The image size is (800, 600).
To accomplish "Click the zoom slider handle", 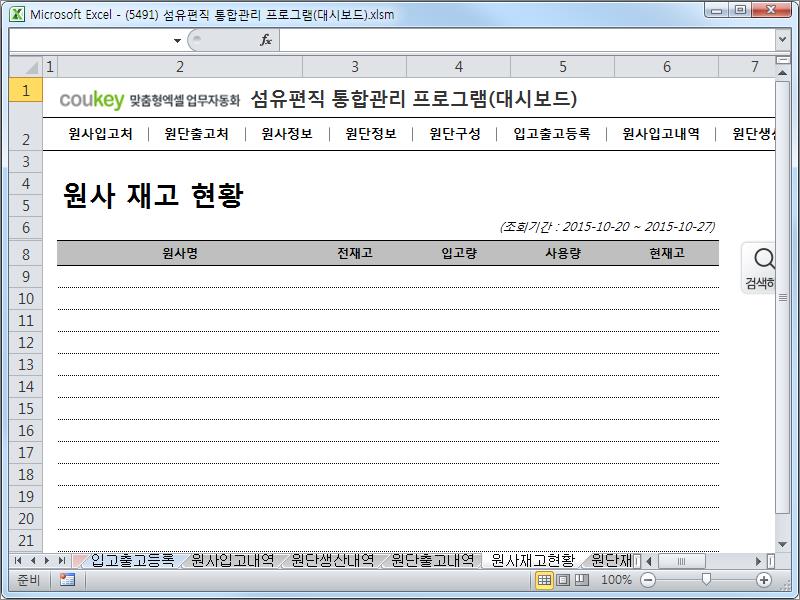I will pyautogui.click(x=706, y=579).
